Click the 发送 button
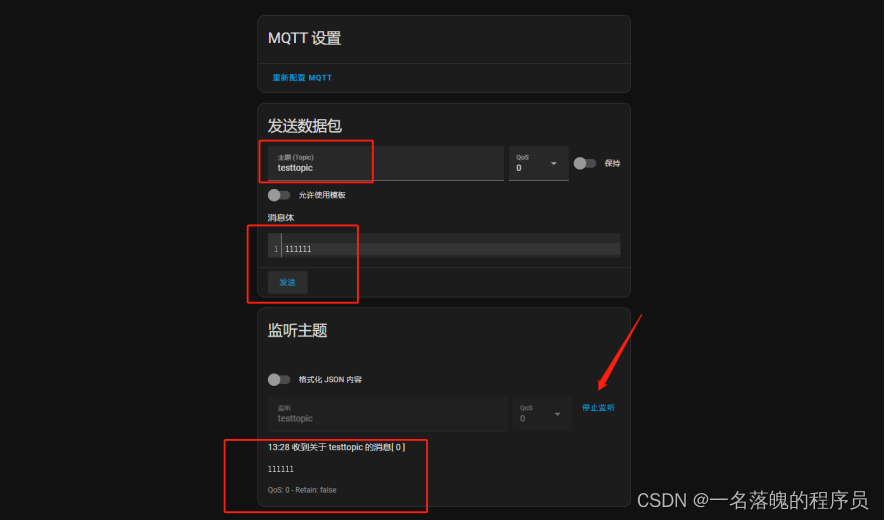The height and width of the screenshot is (520, 885). point(287,282)
